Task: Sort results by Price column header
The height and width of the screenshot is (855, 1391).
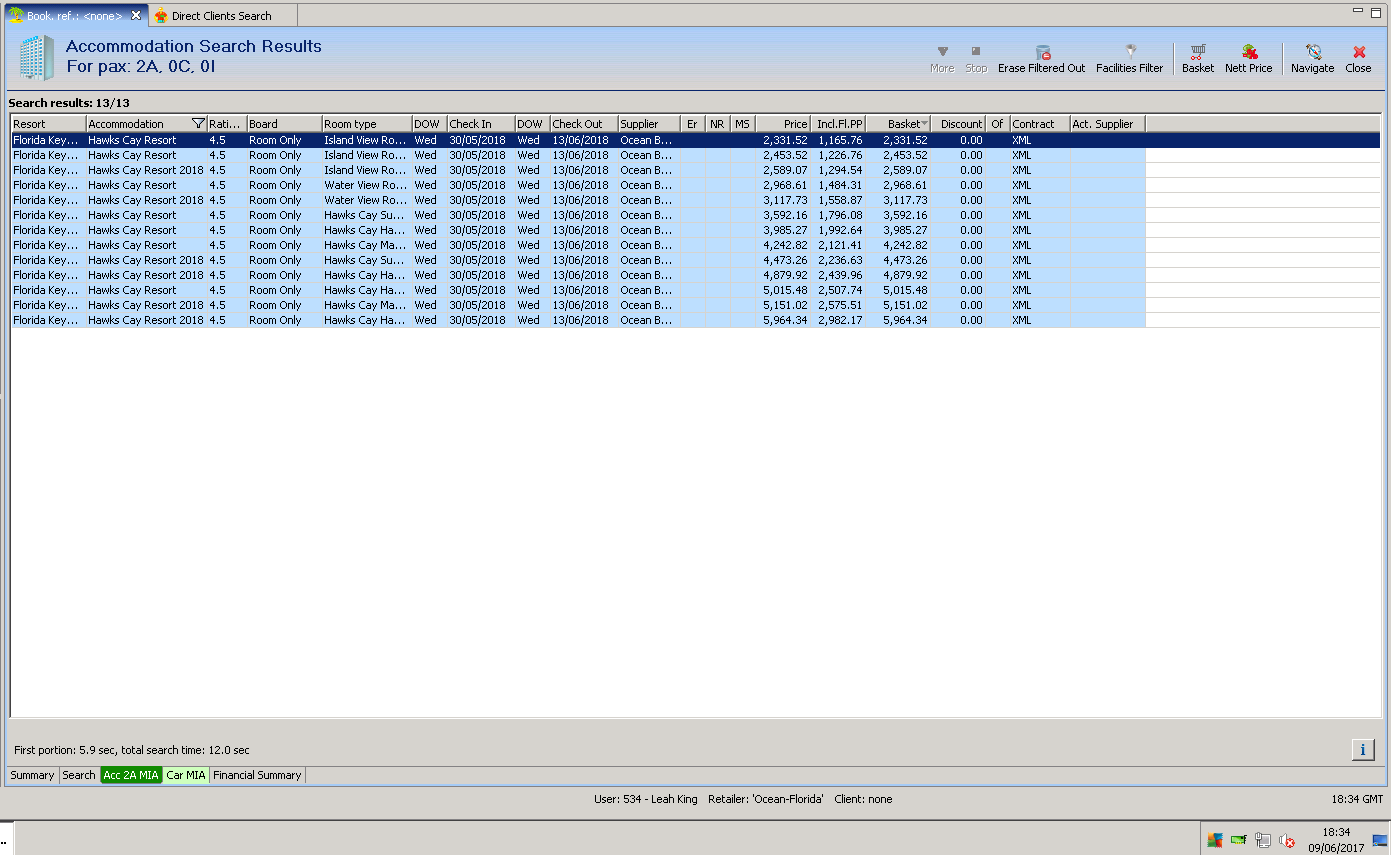Action: point(783,124)
